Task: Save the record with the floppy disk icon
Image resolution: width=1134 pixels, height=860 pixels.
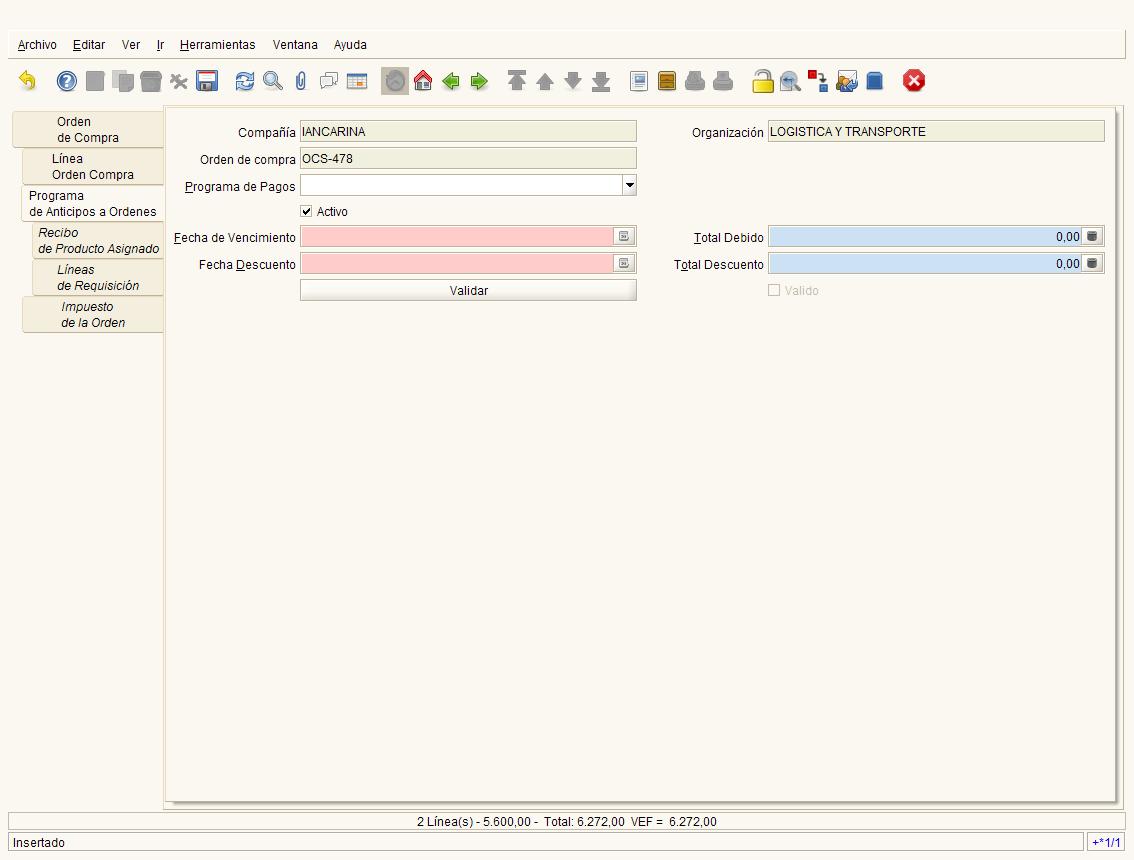Action: 207,80
